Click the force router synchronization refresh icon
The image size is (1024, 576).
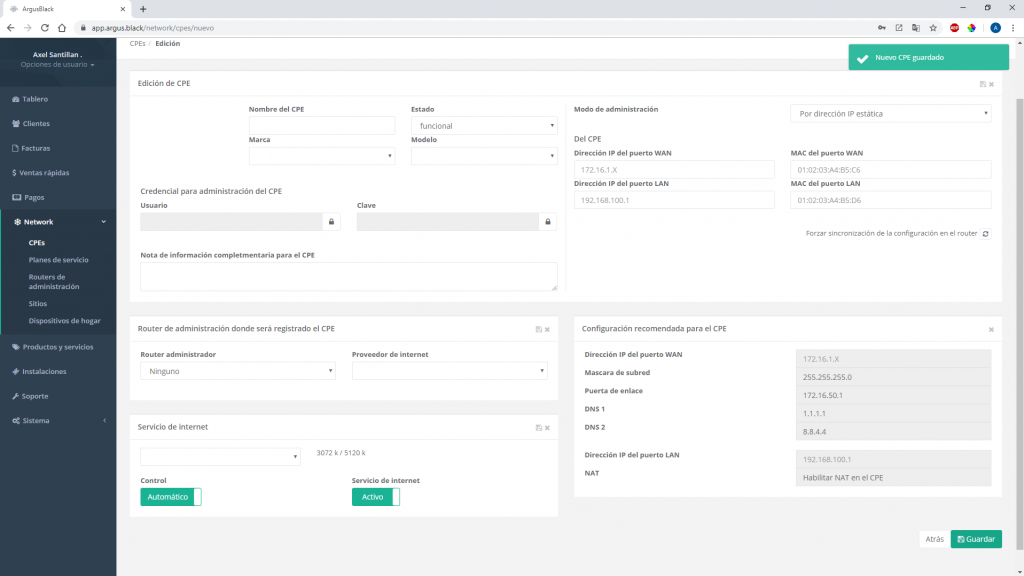pos(985,234)
